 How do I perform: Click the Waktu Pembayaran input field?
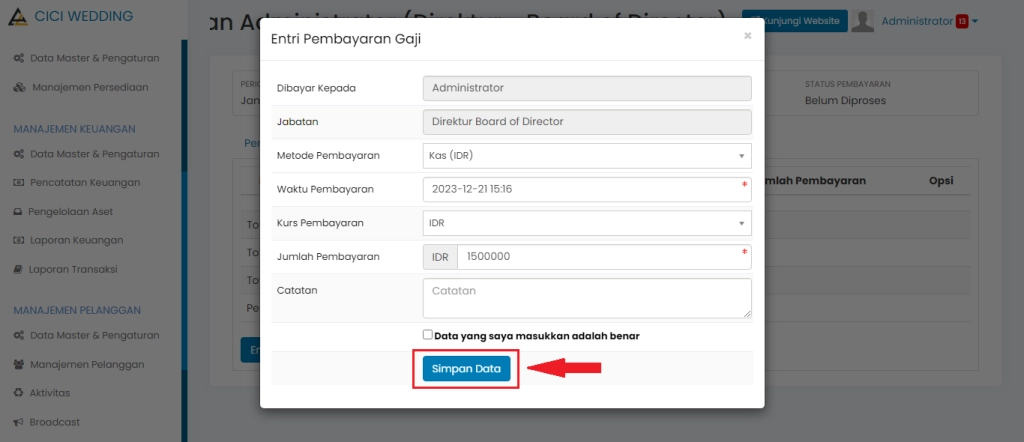[587, 189]
